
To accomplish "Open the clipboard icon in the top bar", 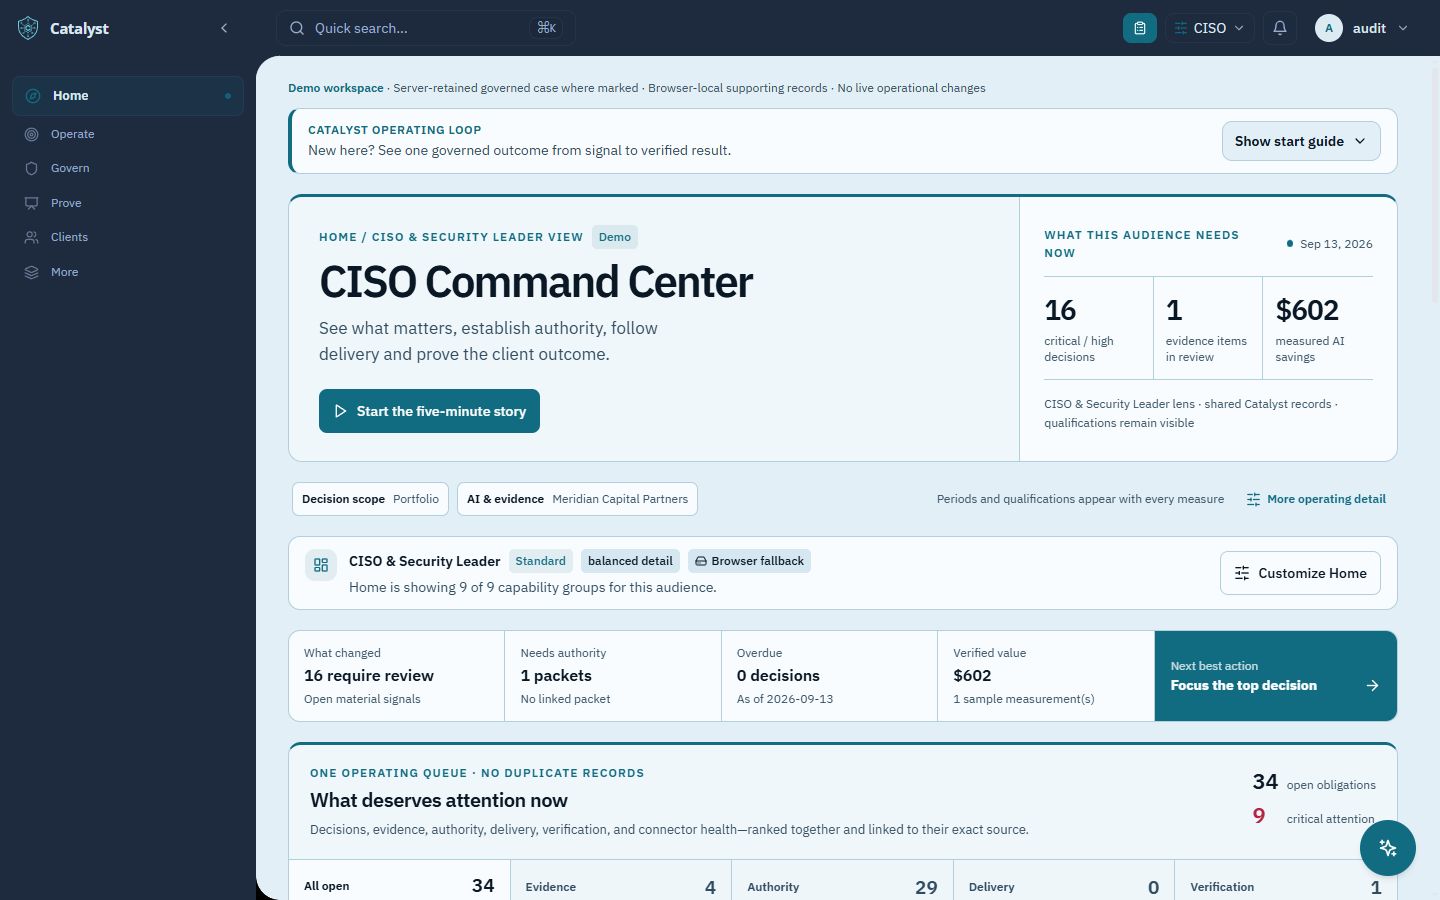I will tap(1140, 28).
